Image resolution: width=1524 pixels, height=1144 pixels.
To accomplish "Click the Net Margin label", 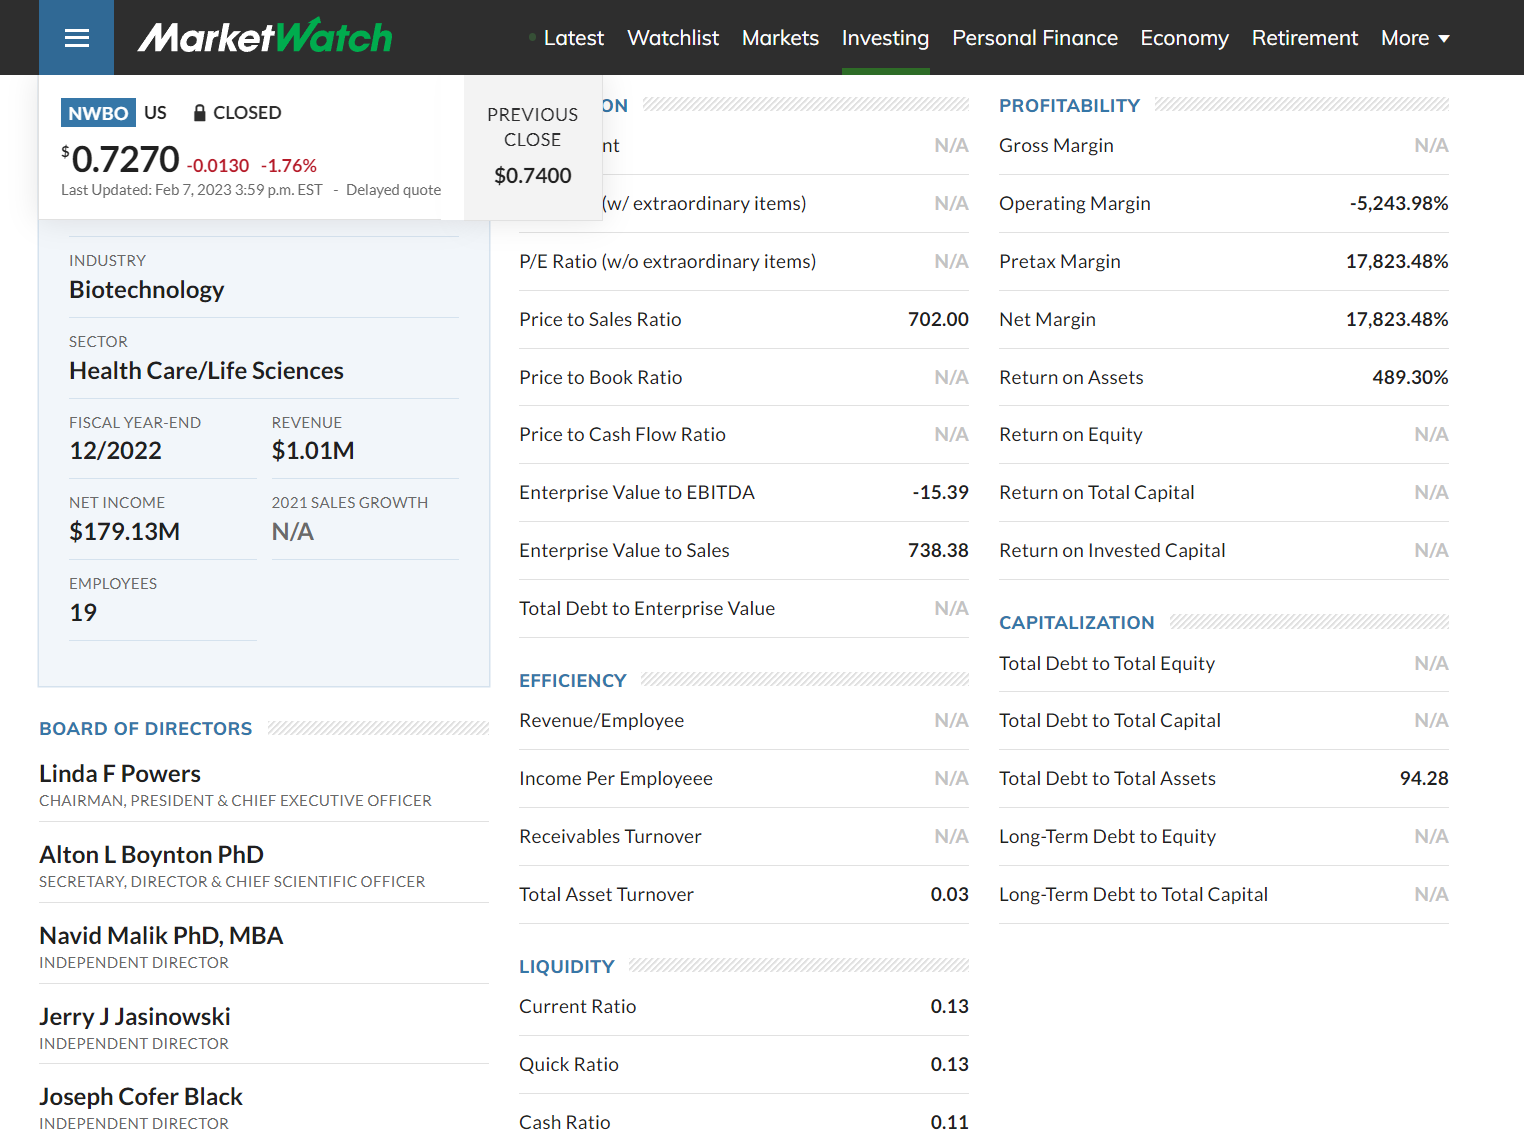I will click(x=1047, y=320).
